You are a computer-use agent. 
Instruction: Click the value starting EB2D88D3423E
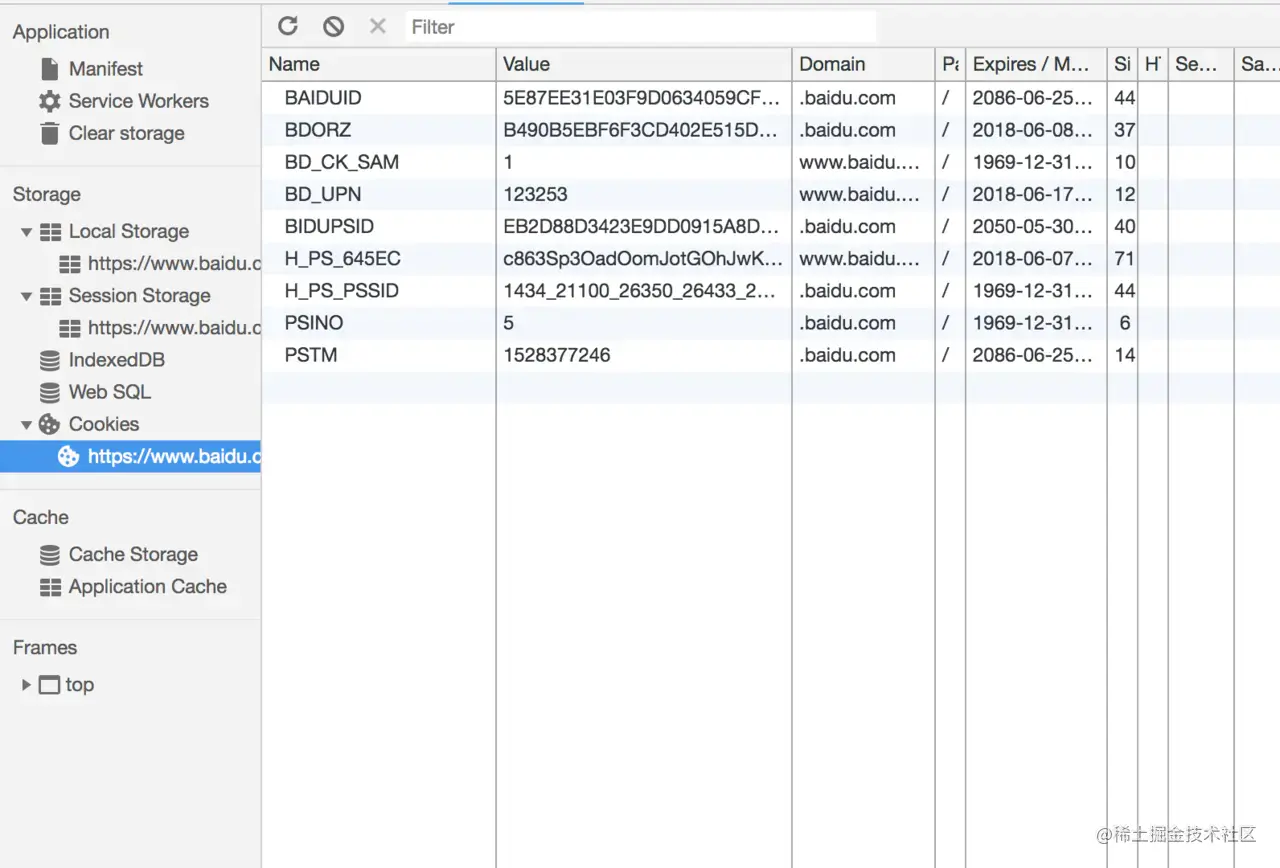point(641,227)
